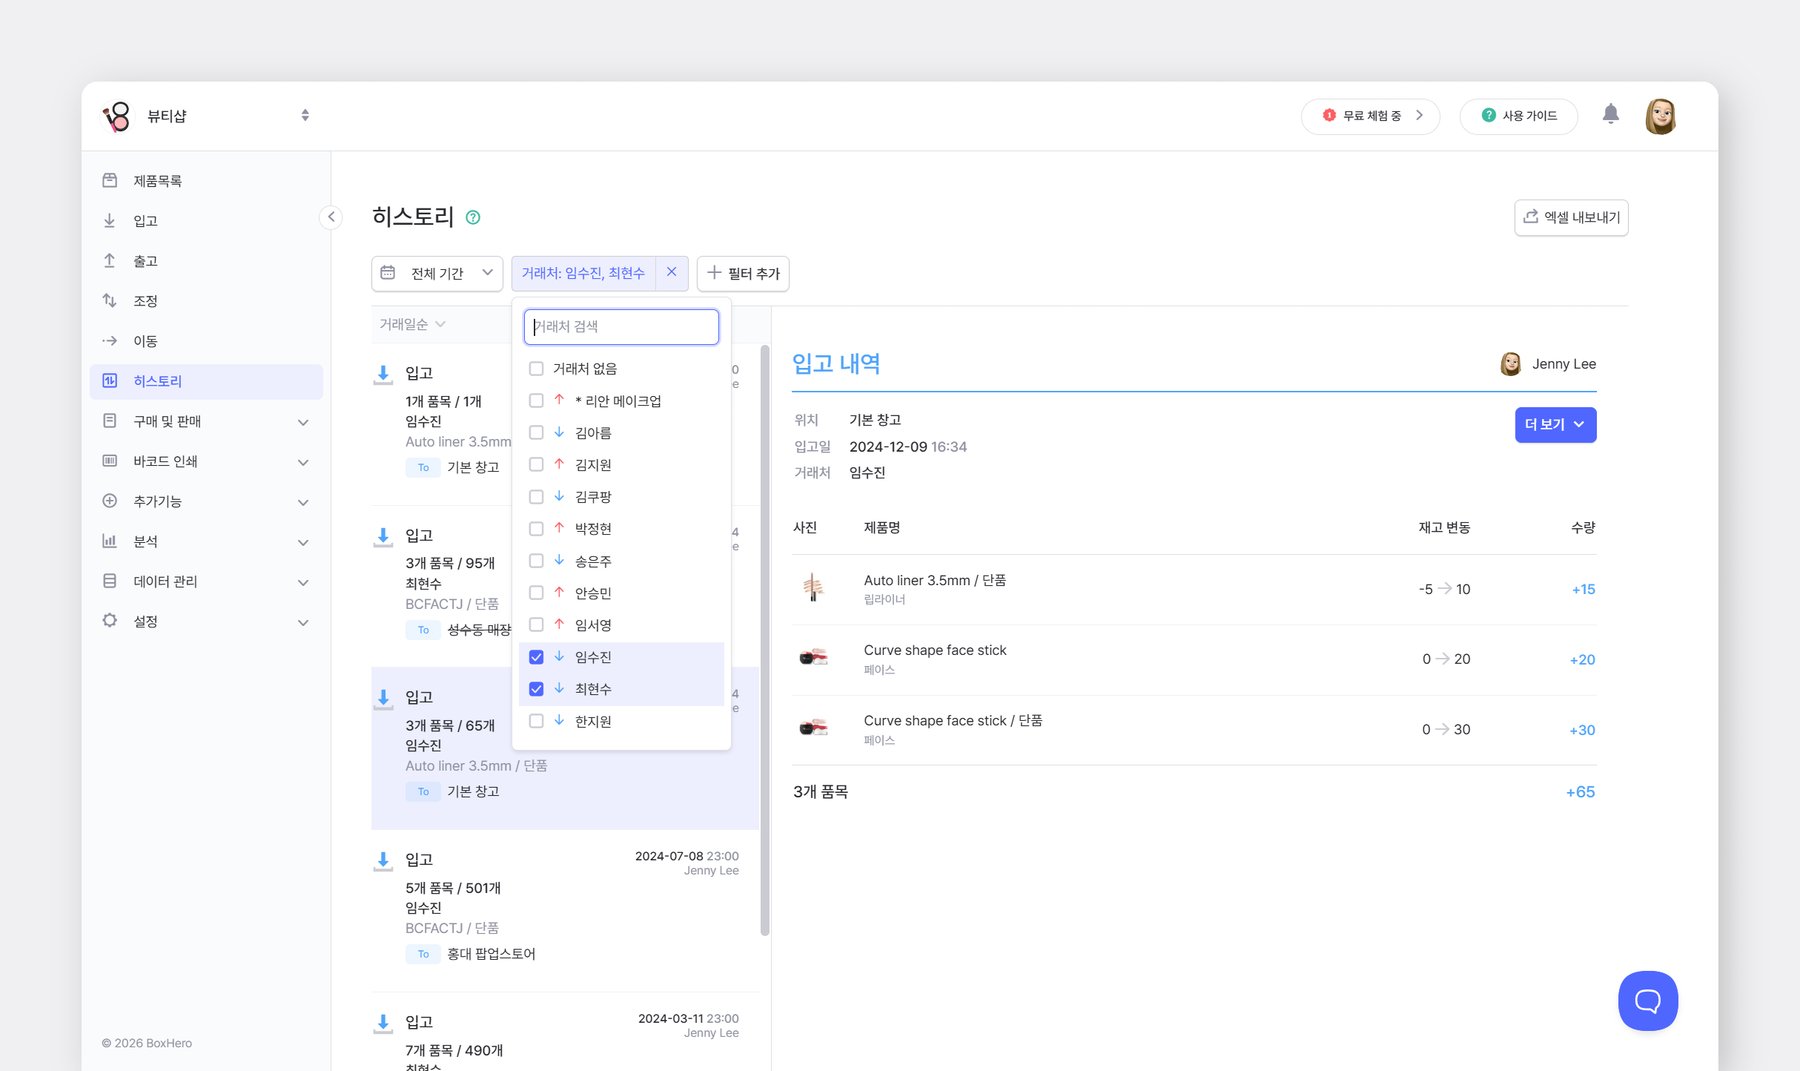This screenshot has width=1800, height=1071.
Task: Open the chat support bubble icon
Action: (1647, 1000)
